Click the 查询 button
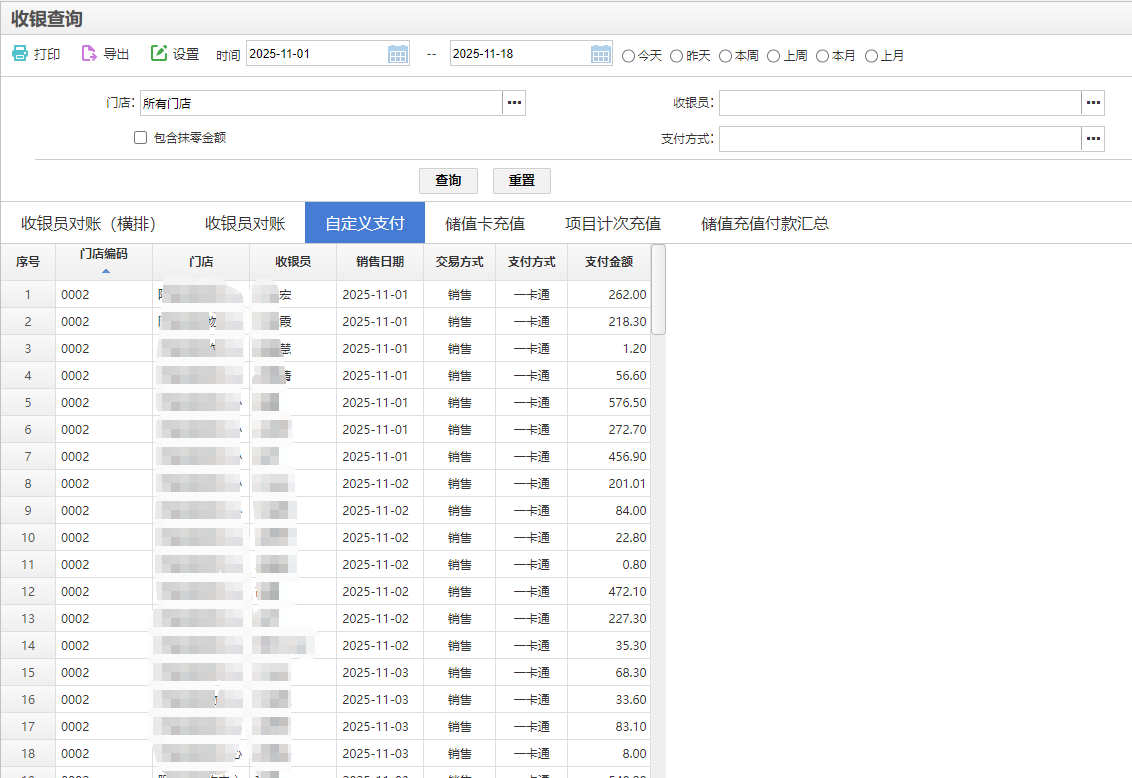Image resolution: width=1132 pixels, height=778 pixels. pyautogui.click(x=448, y=181)
